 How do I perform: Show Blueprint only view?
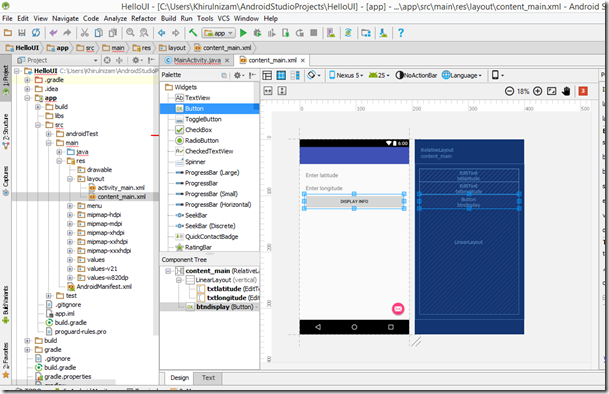pos(281,75)
